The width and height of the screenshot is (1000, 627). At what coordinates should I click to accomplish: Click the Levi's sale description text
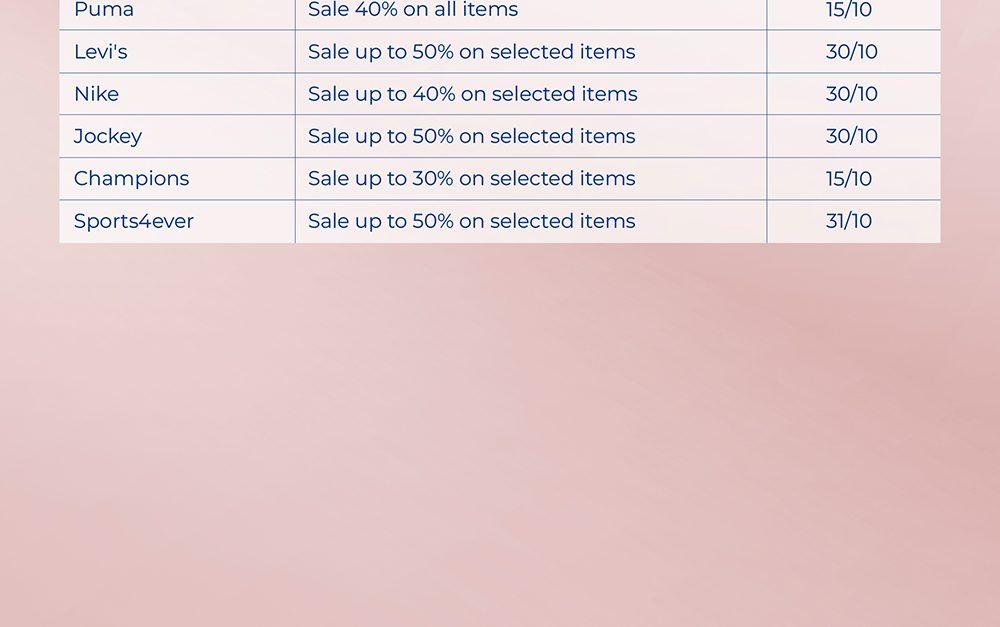click(x=471, y=52)
